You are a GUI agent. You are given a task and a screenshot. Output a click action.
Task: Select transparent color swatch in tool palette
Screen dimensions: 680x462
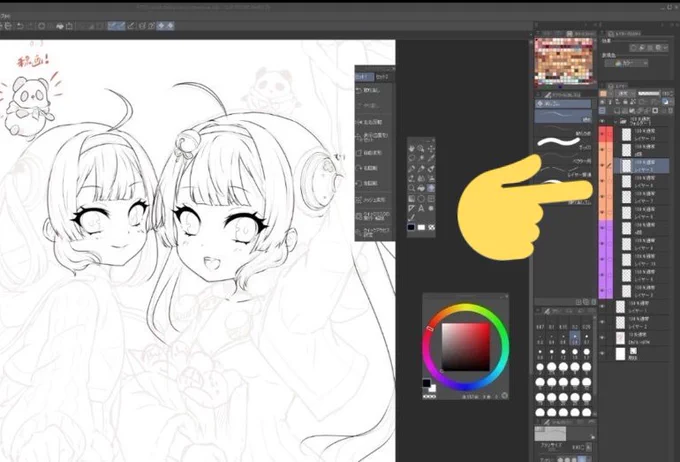click(x=431, y=227)
